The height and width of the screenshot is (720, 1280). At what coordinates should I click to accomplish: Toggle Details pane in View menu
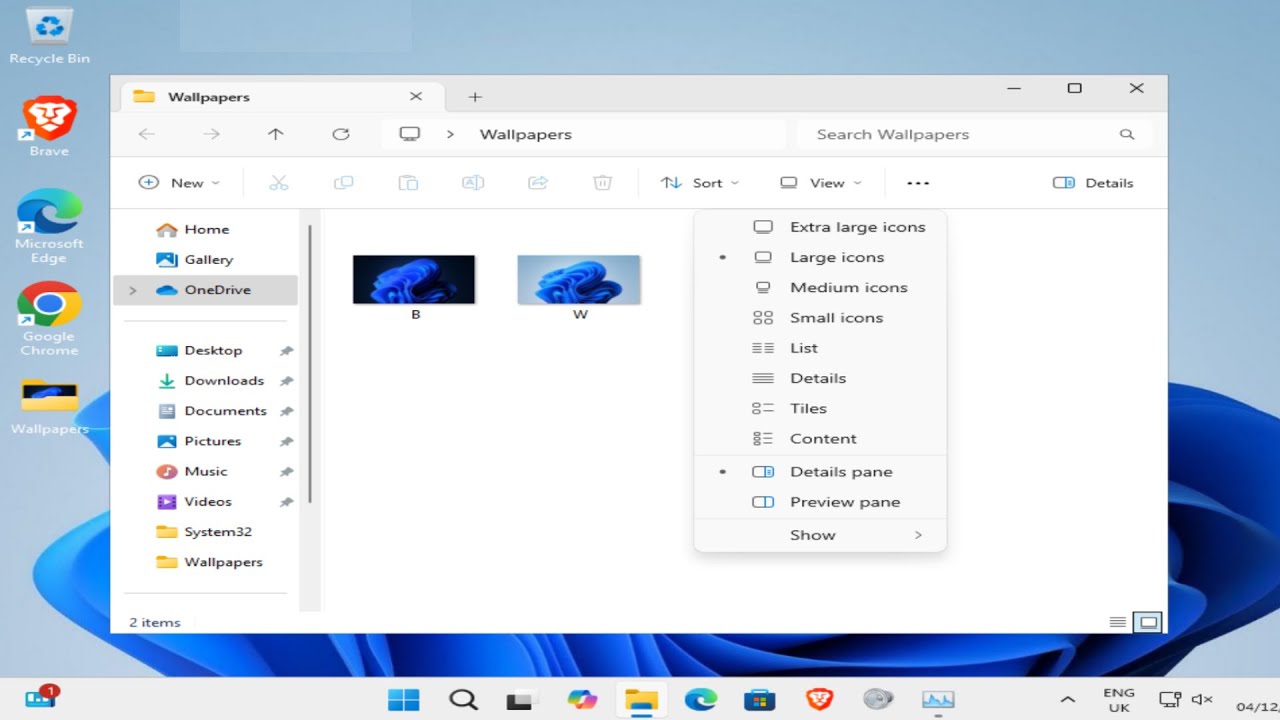click(820, 472)
